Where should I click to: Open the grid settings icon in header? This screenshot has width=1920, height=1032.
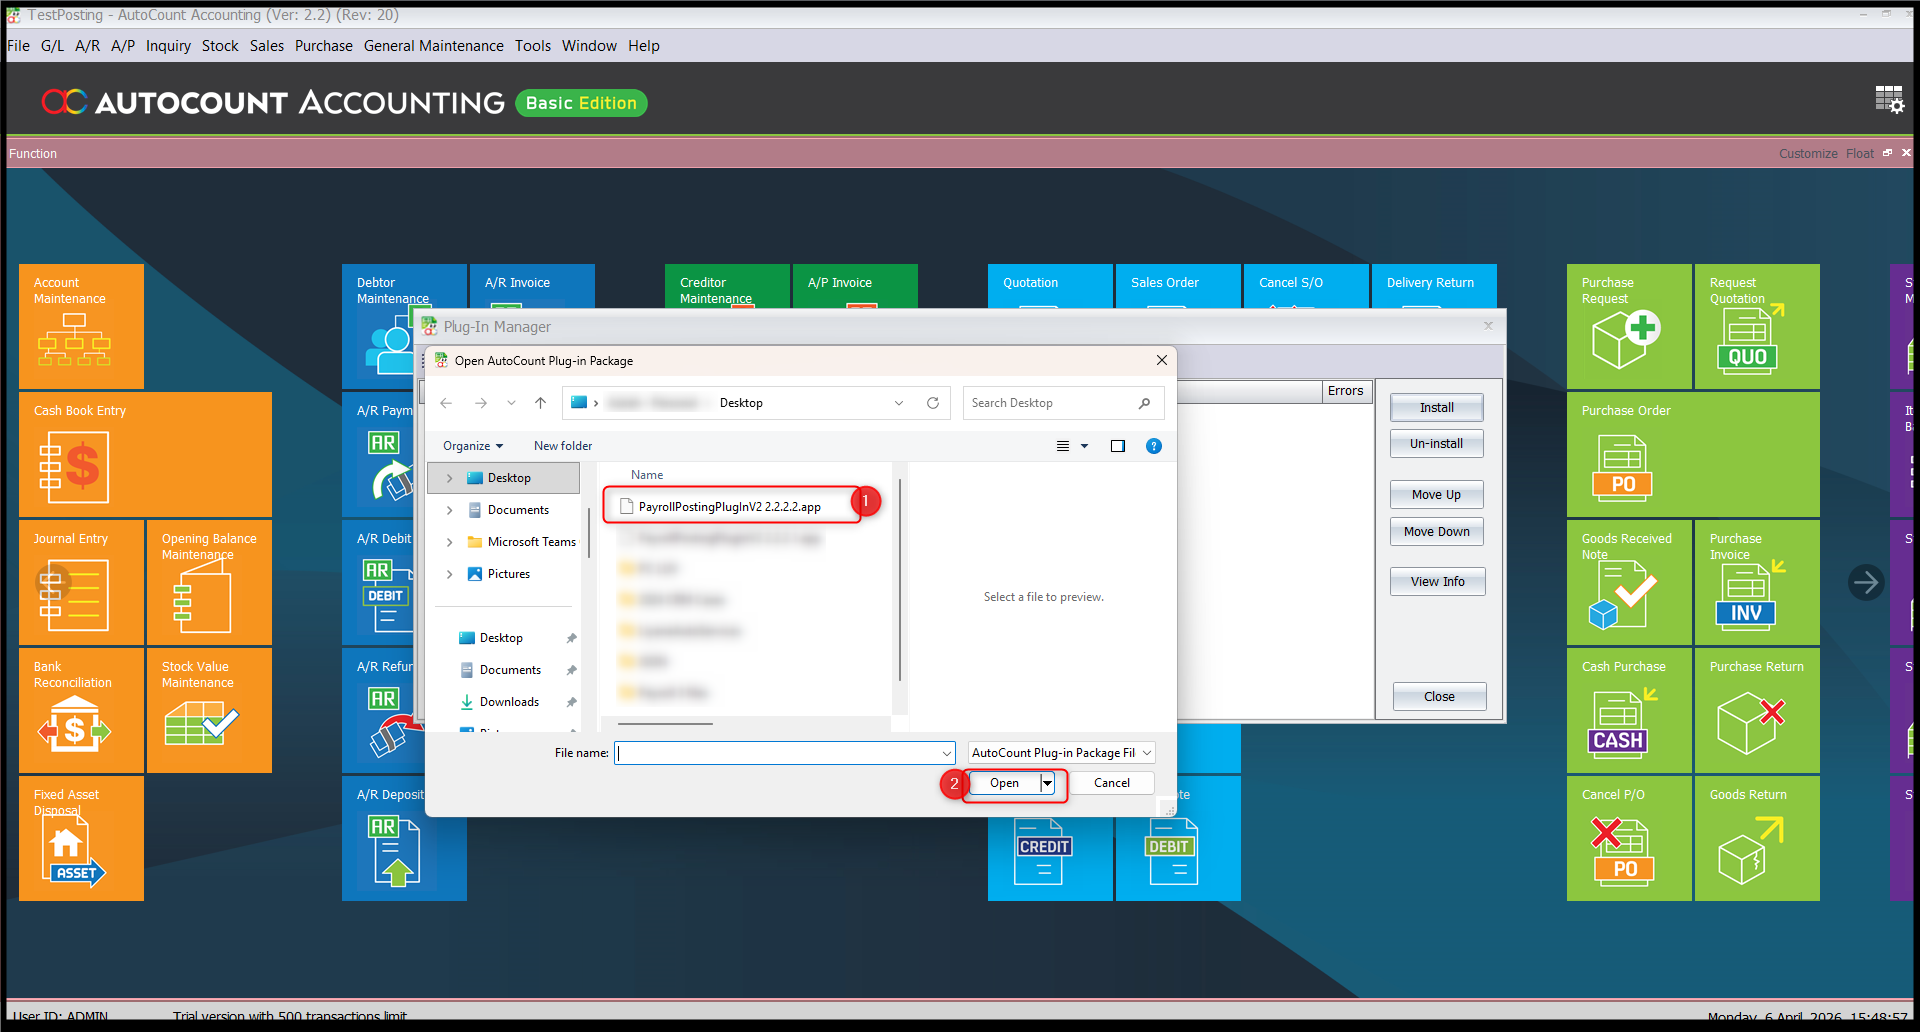point(1889,99)
